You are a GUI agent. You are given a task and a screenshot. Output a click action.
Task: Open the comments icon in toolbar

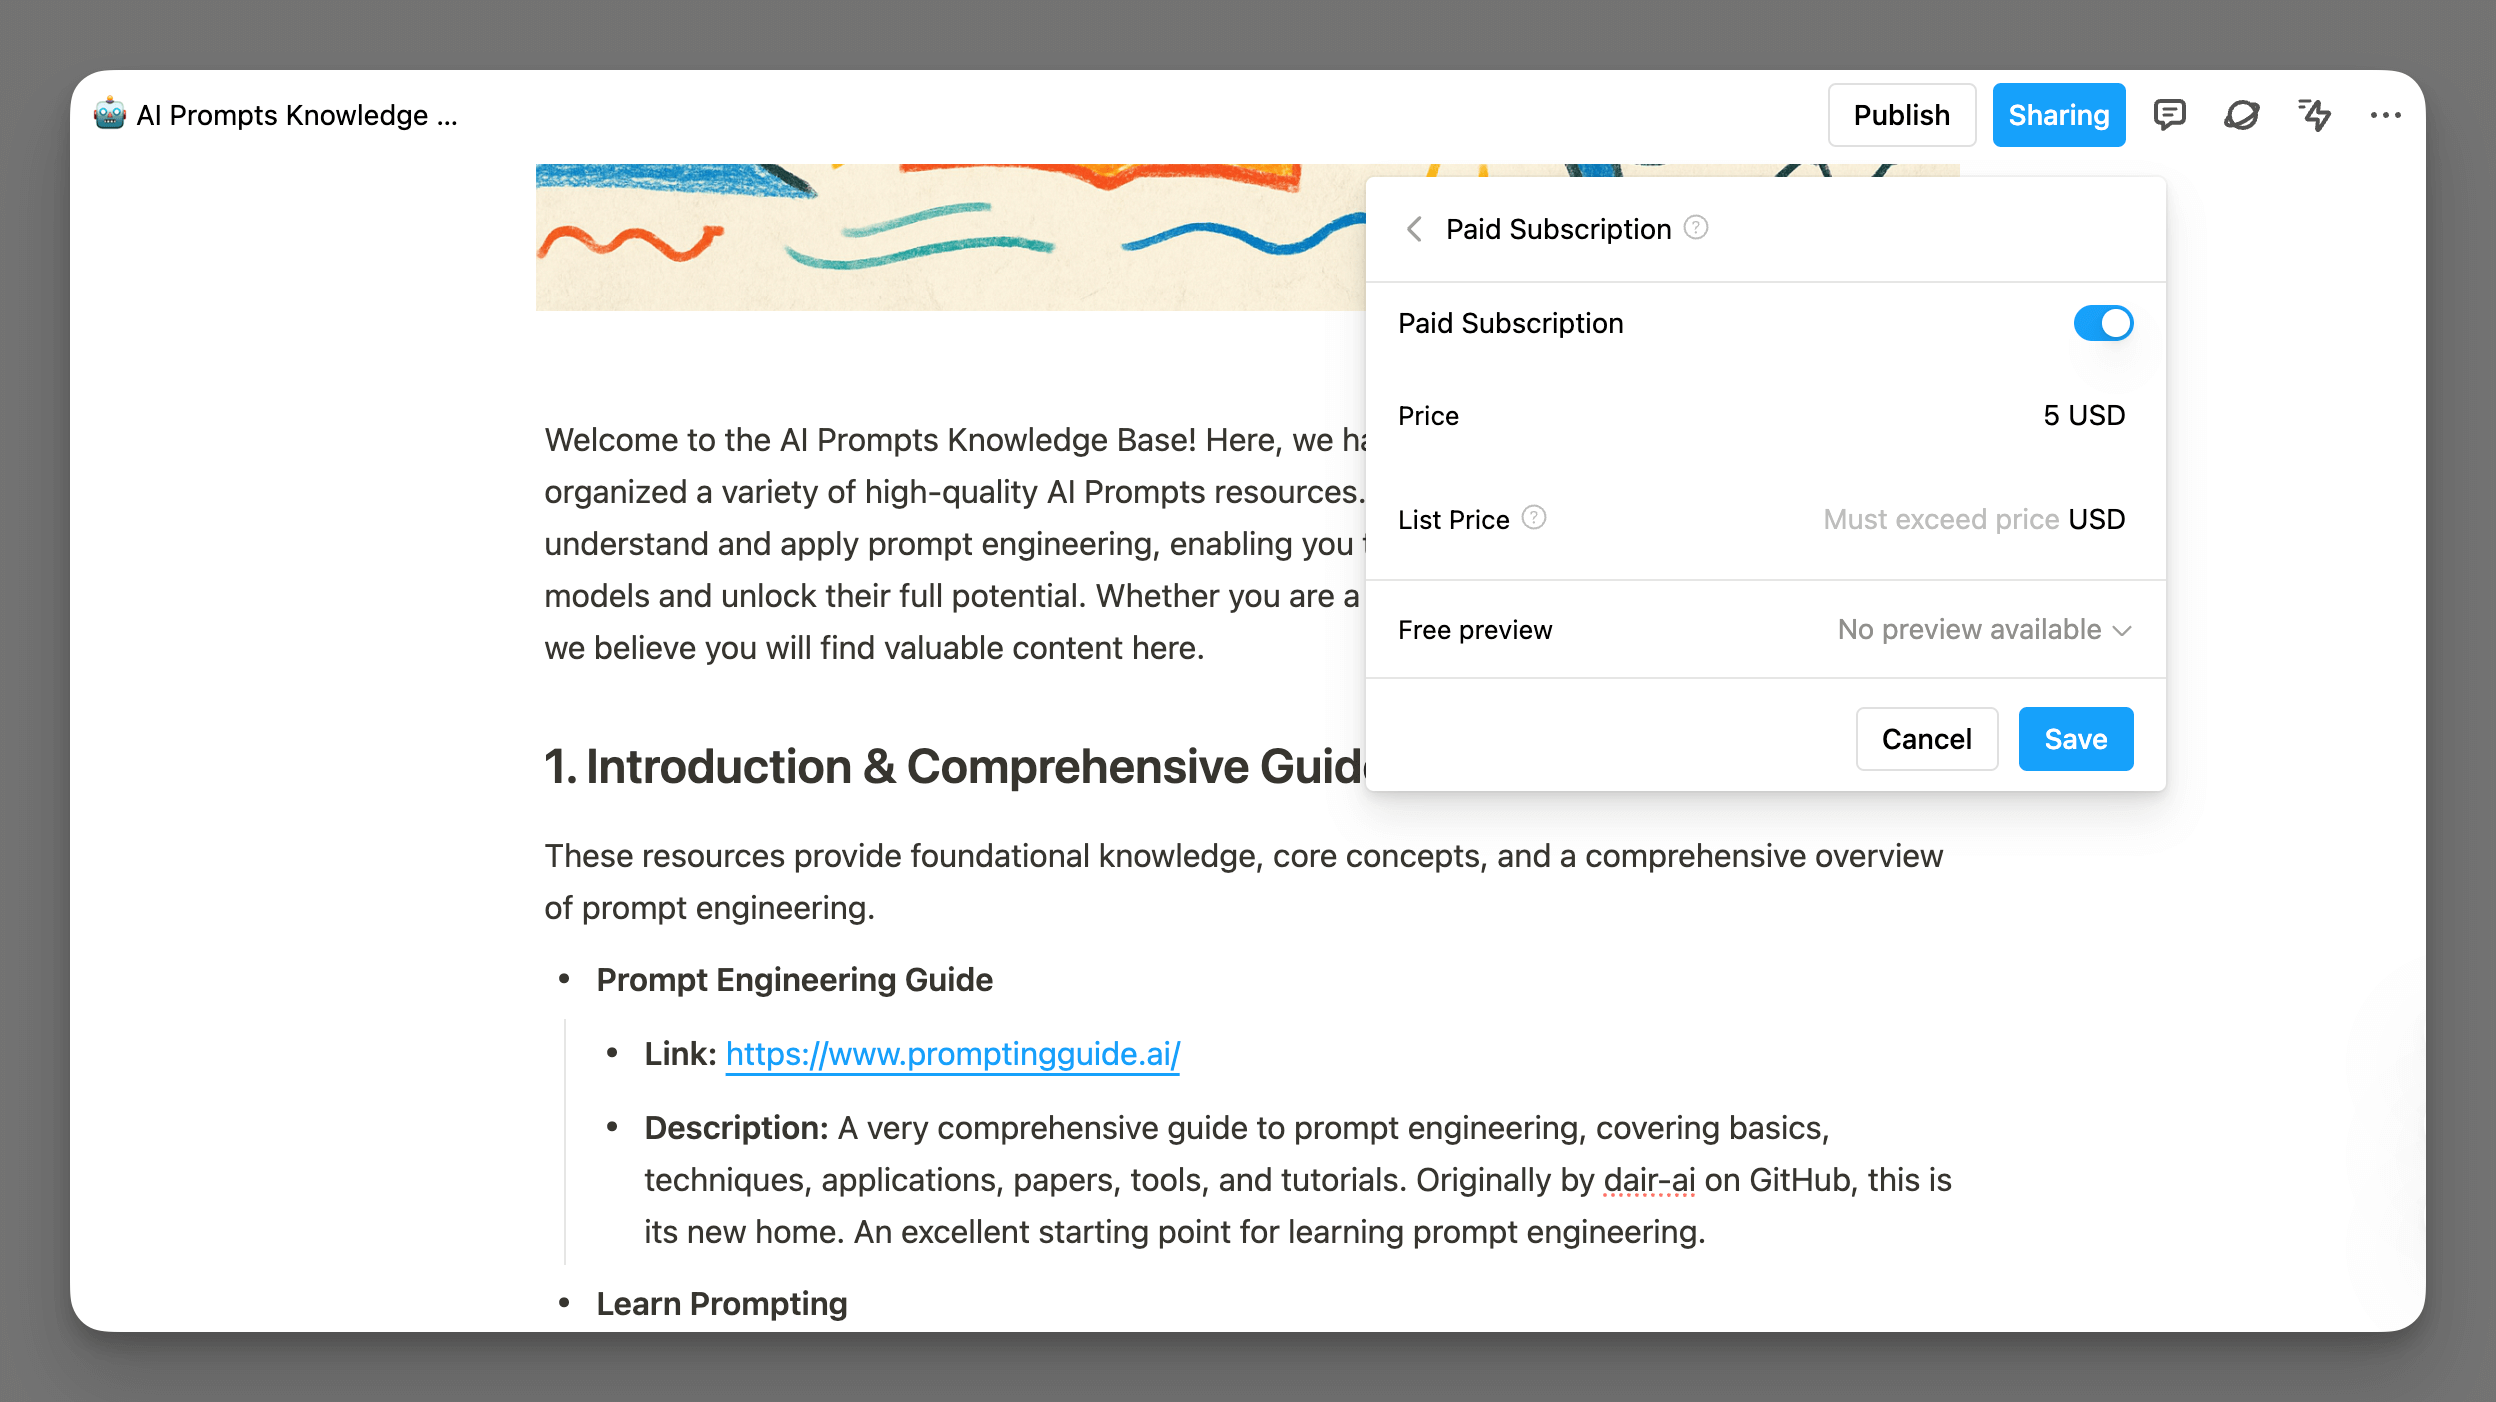[2169, 115]
